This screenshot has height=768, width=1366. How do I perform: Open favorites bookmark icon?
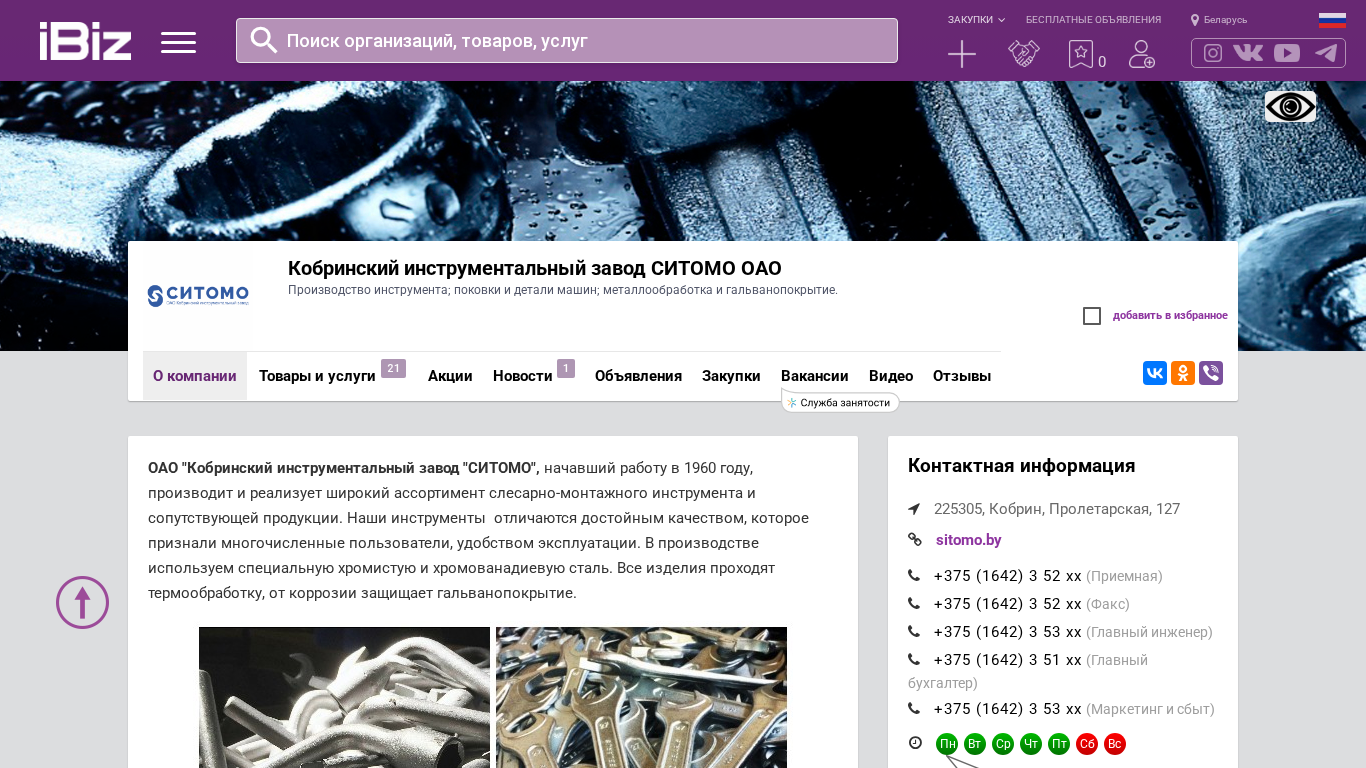pos(1080,54)
